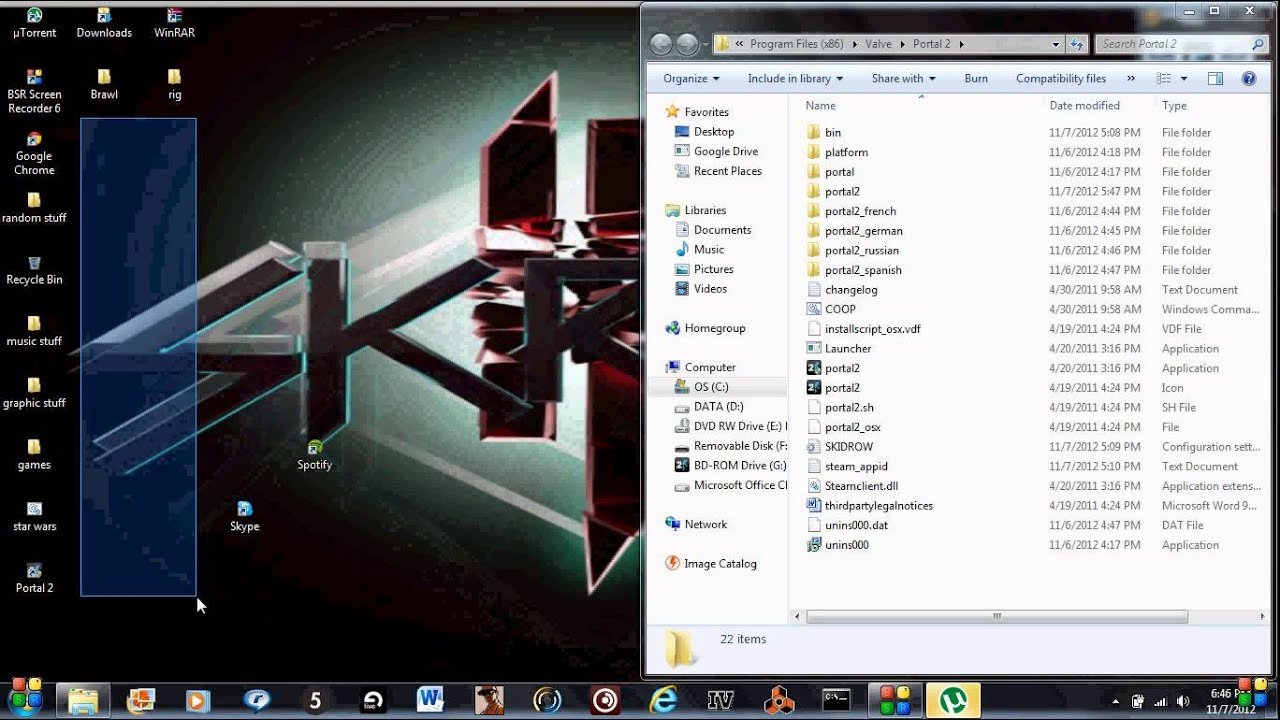The width and height of the screenshot is (1280, 720).
Task: Click Compatibility files in the toolbar
Action: tap(1061, 78)
